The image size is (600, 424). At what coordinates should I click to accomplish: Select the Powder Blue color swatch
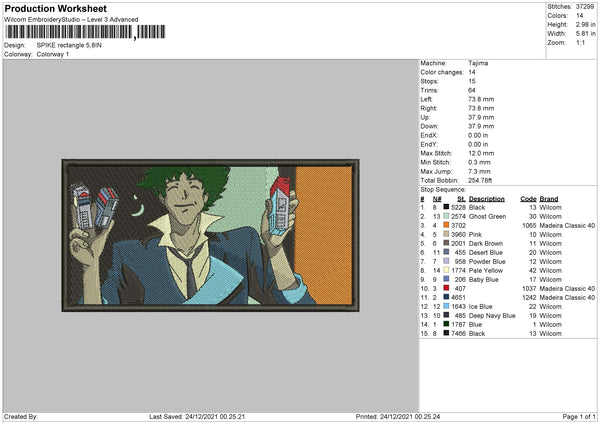click(x=446, y=261)
